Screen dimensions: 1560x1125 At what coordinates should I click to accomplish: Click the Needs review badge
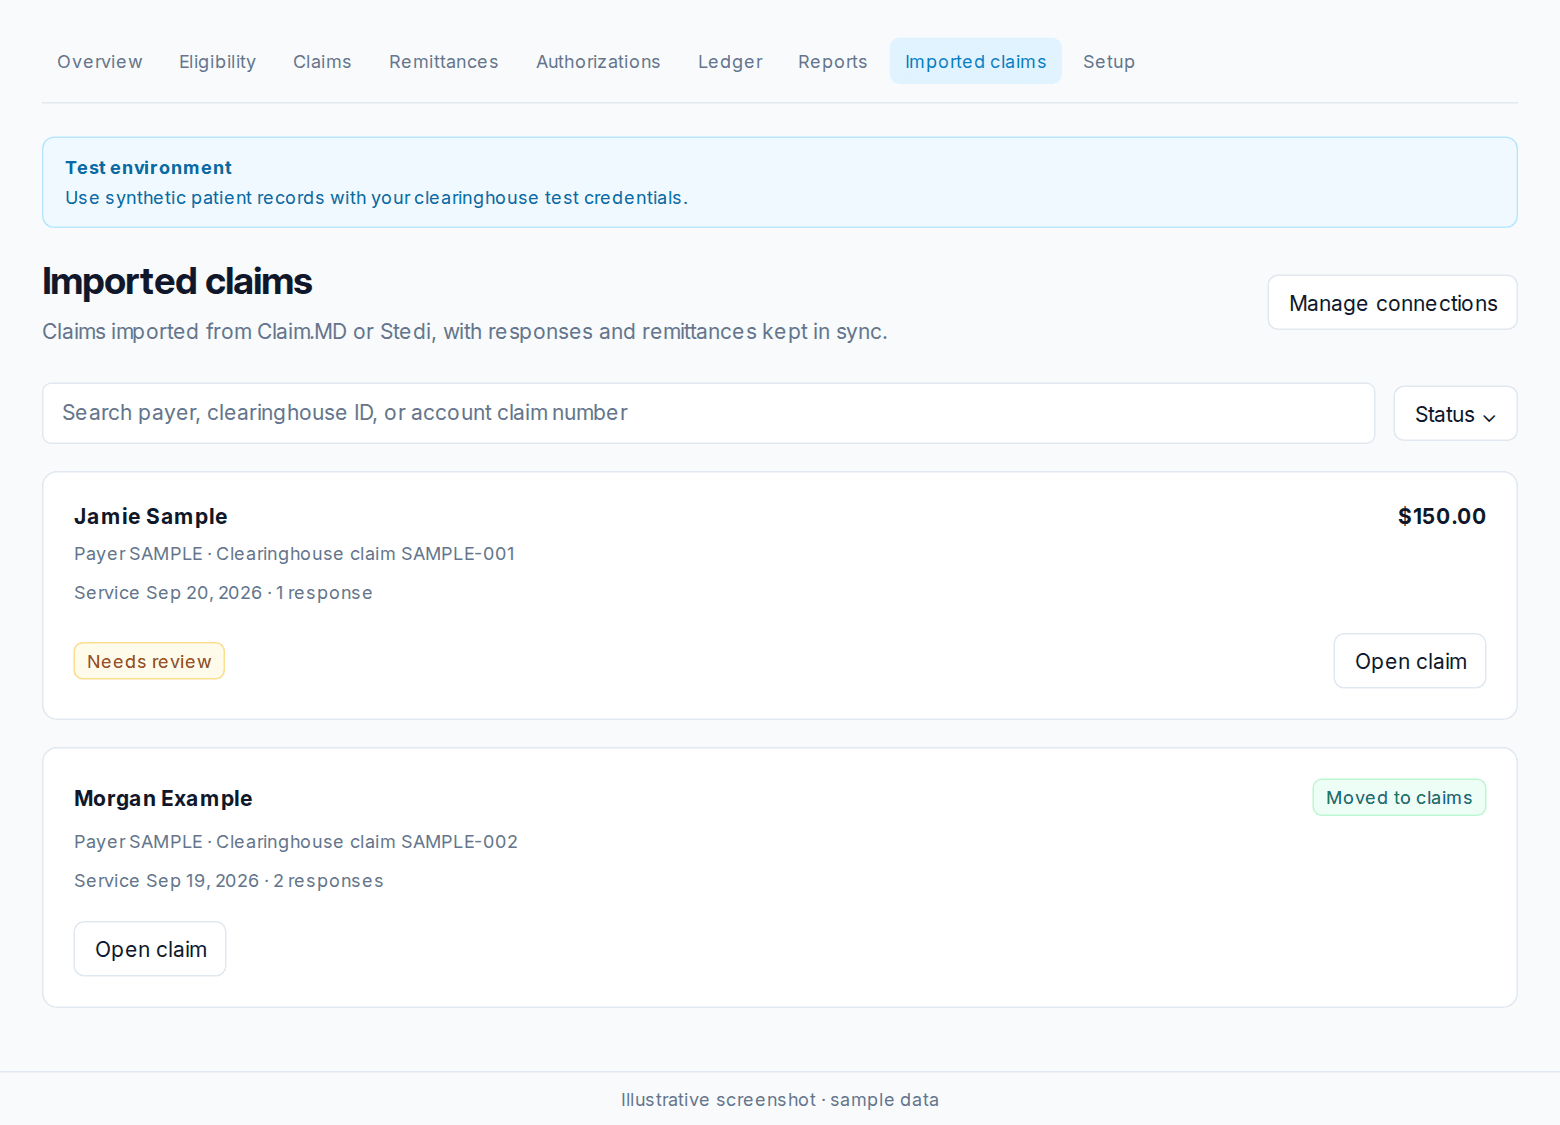(x=149, y=661)
